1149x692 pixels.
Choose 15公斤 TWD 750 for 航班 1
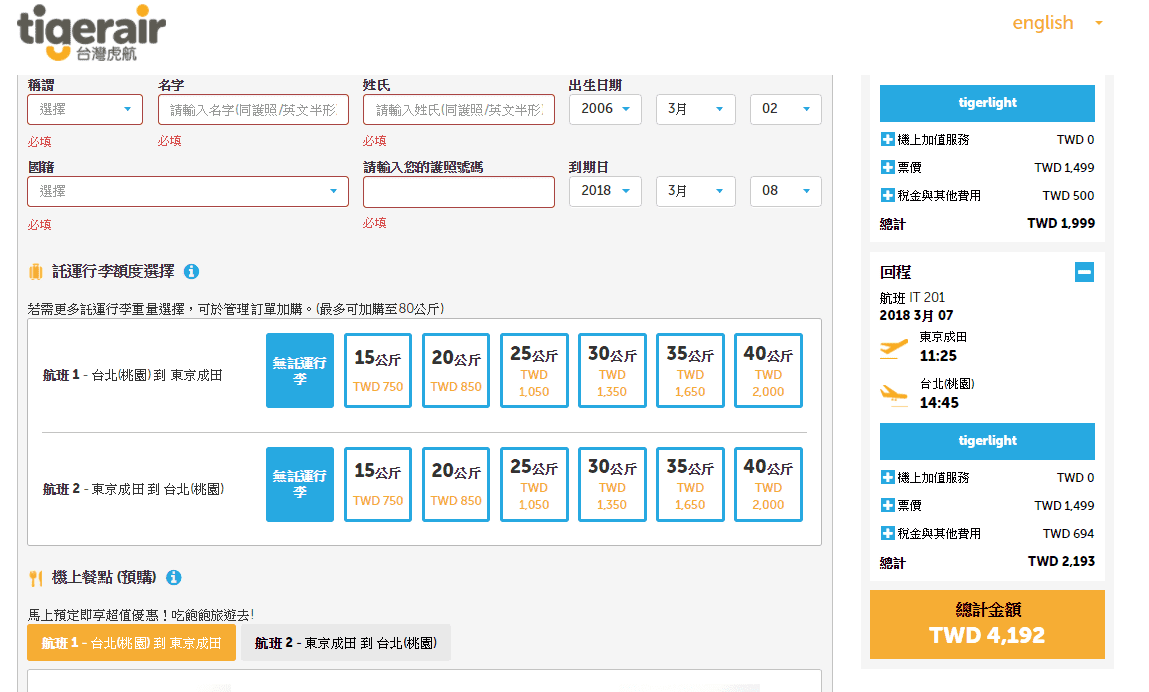378,370
